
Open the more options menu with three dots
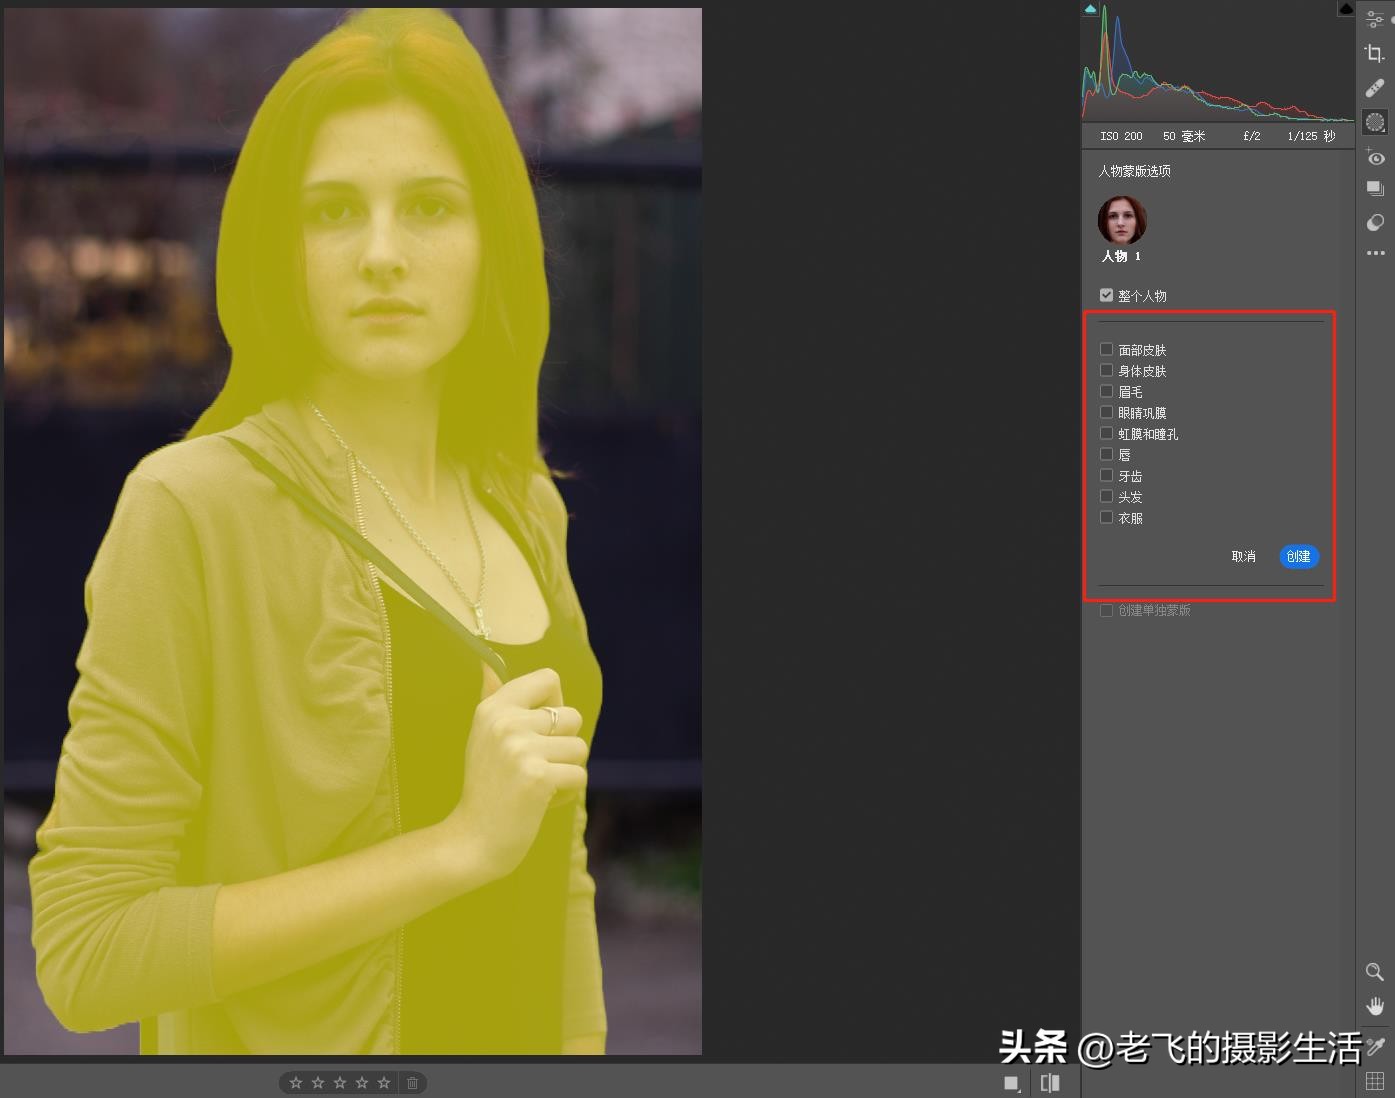(x=1375, y=253)
